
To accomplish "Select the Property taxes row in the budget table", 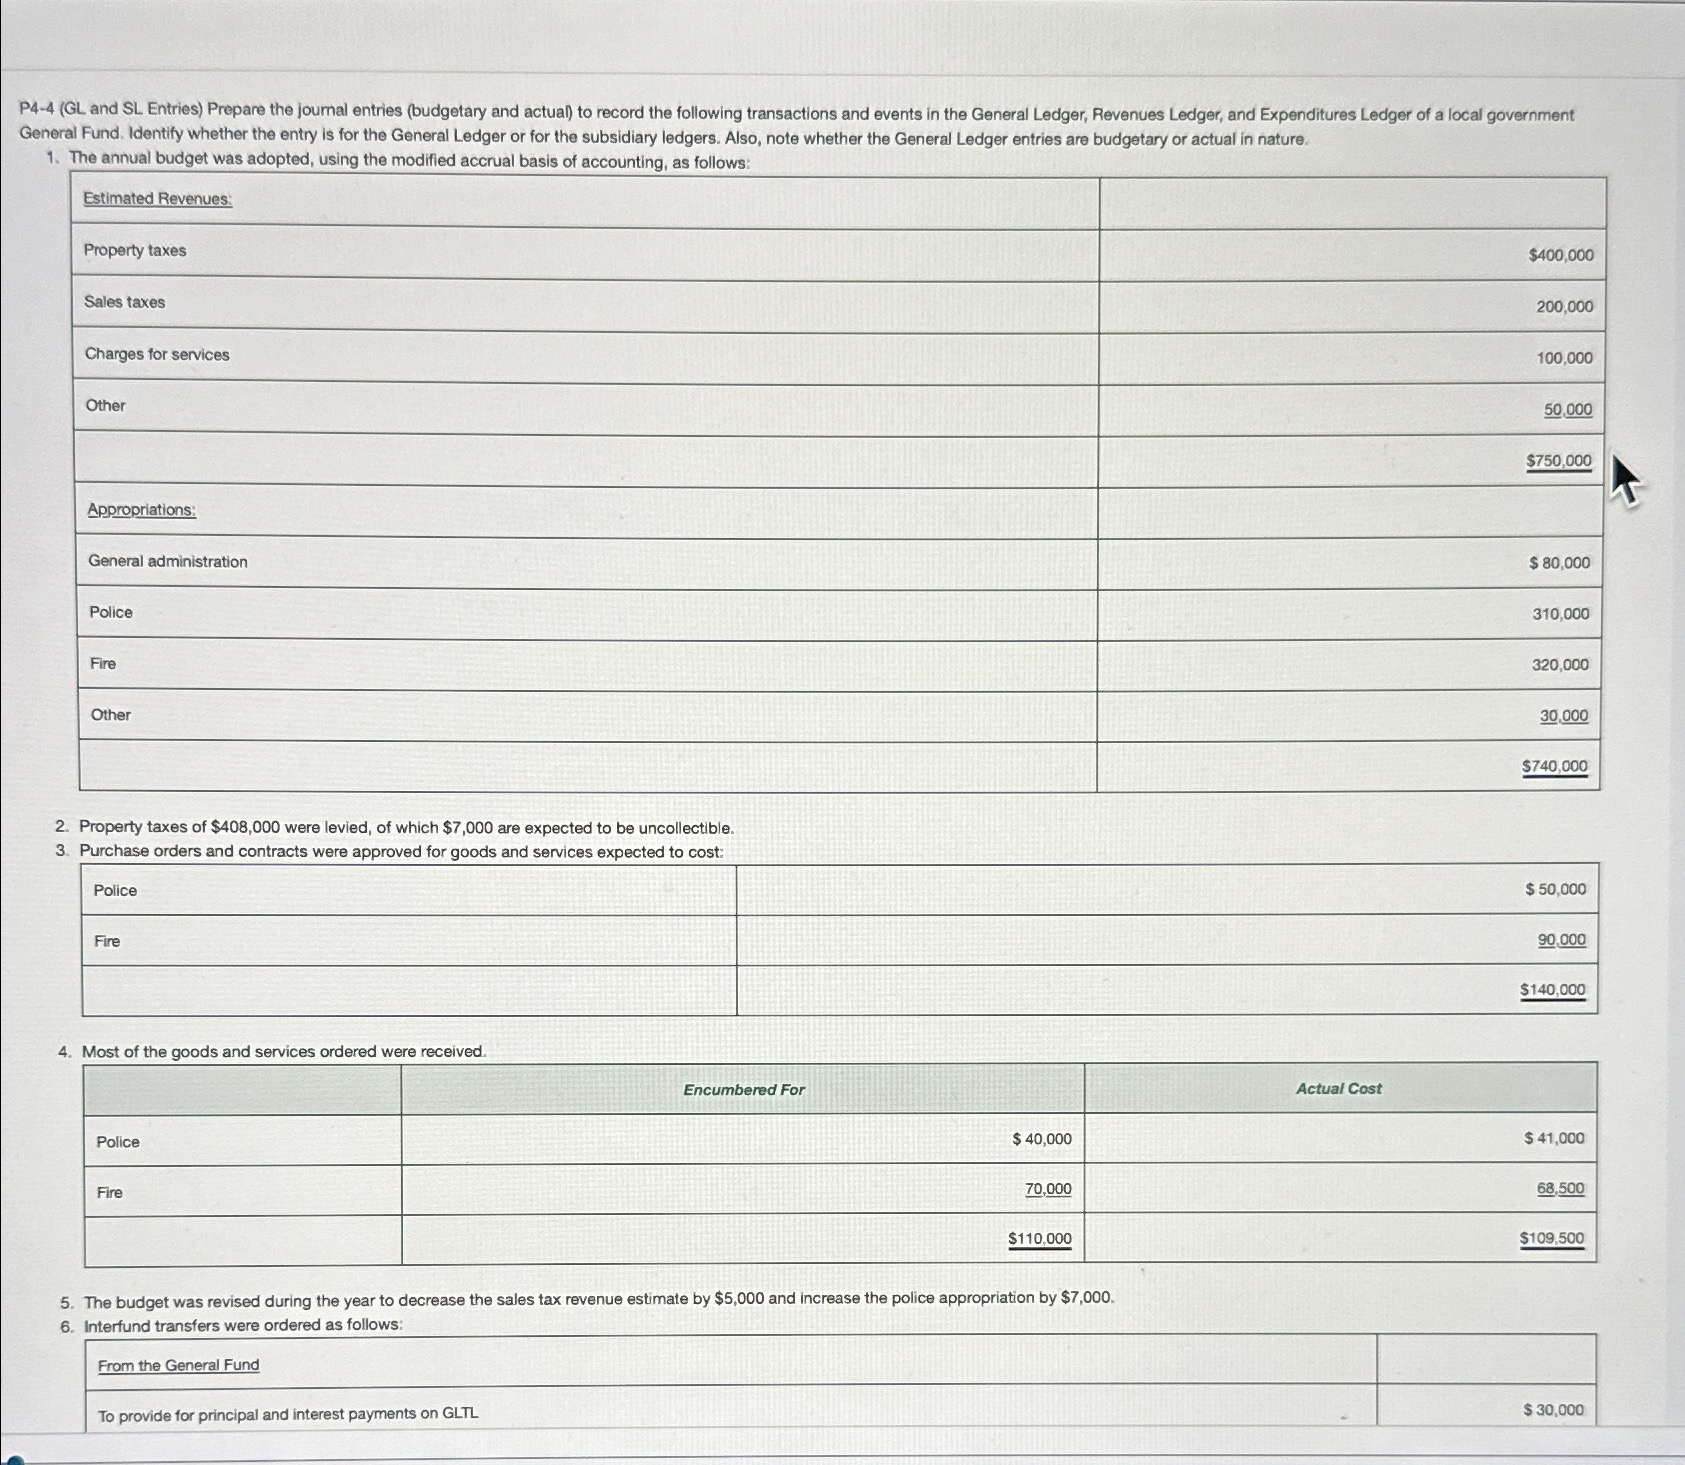I will point(133,250).
